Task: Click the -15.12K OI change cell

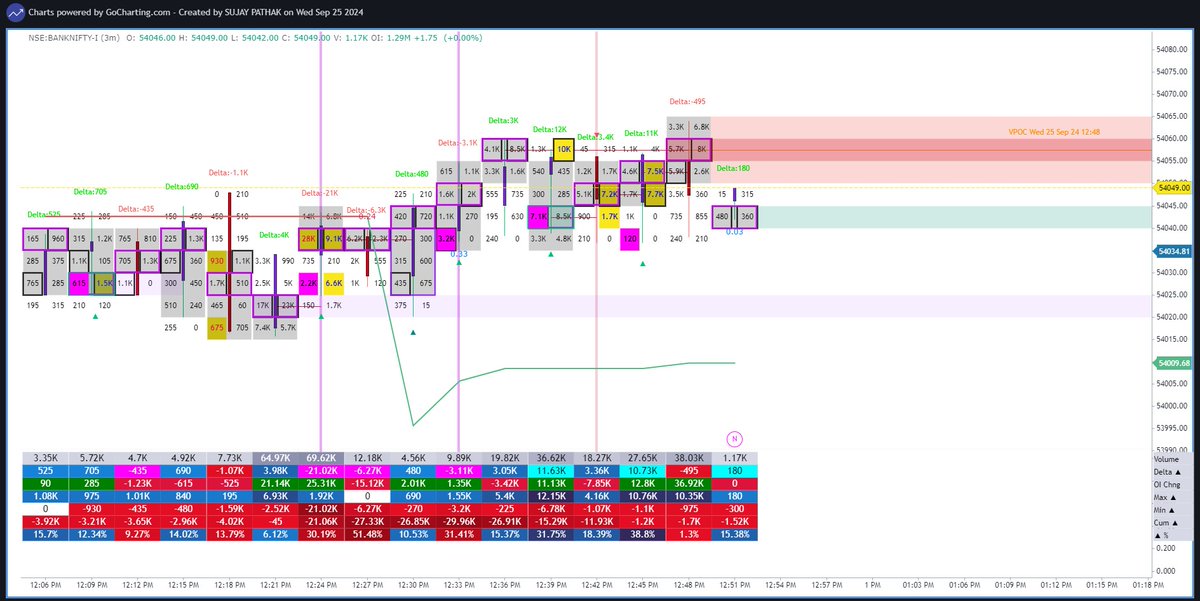Action: (365, 485)
